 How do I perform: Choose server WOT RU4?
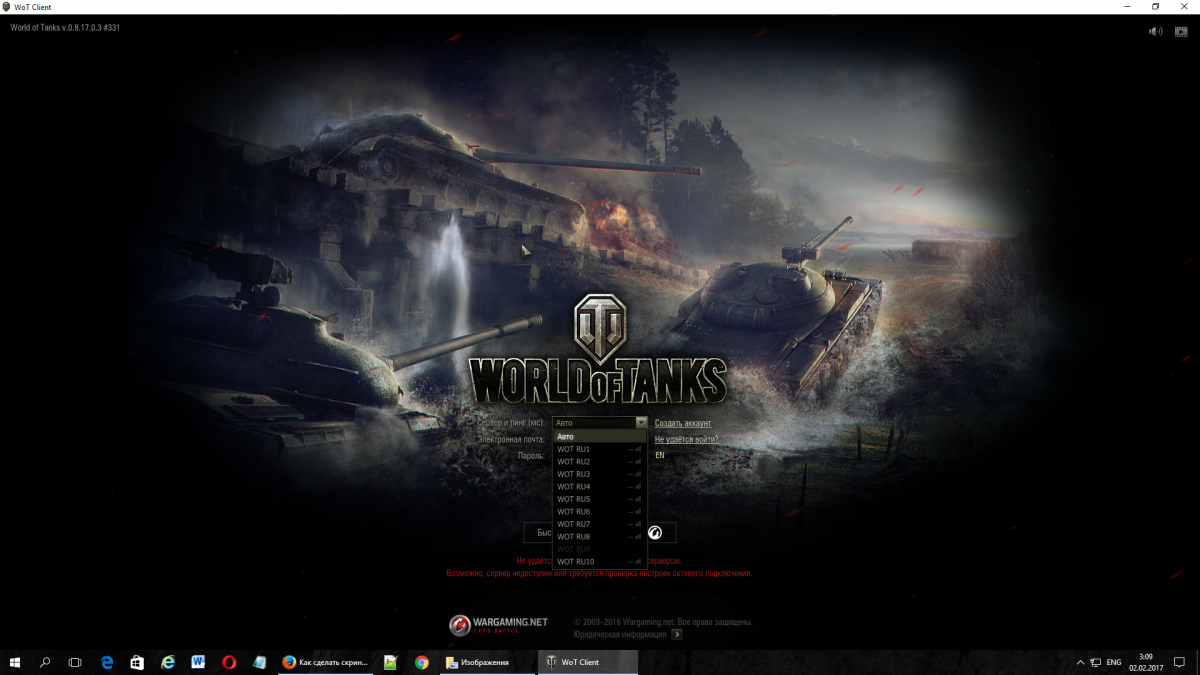point(600,487)
